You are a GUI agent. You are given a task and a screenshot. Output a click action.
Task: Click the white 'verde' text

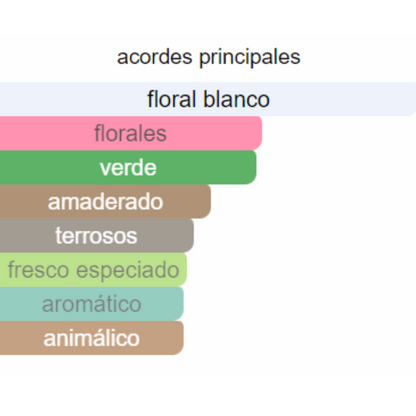pyautogui.click(x=128, y=168)
